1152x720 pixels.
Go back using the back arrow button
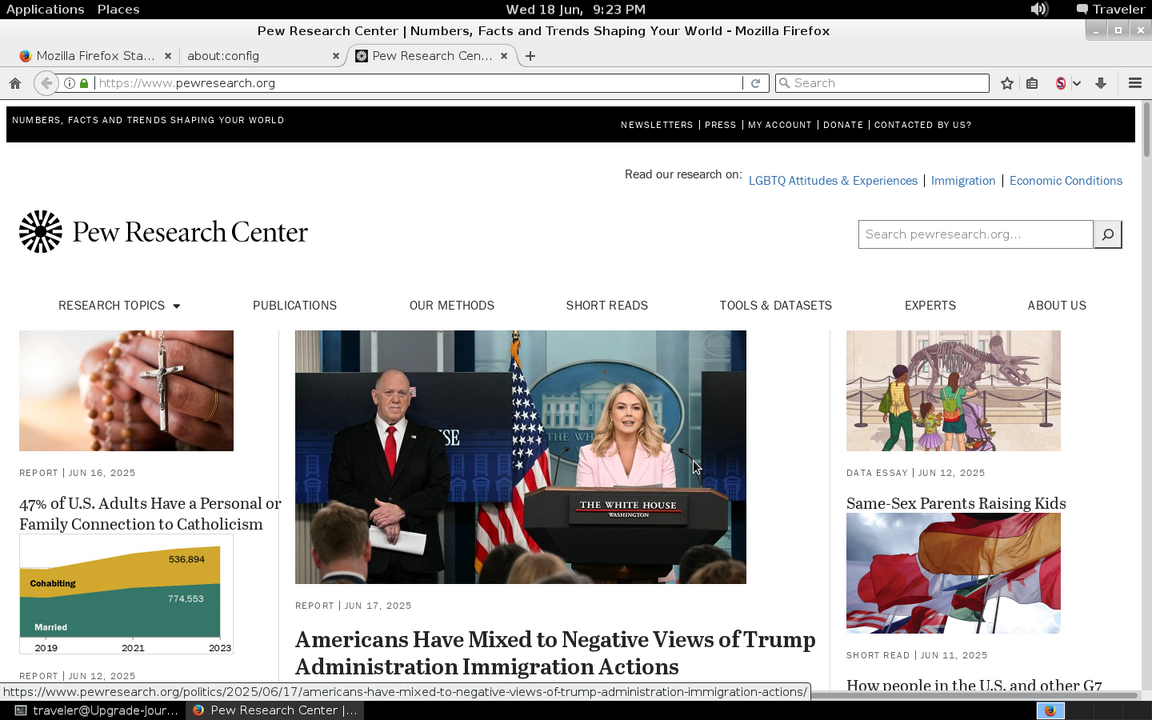click(x=46, y=83)
